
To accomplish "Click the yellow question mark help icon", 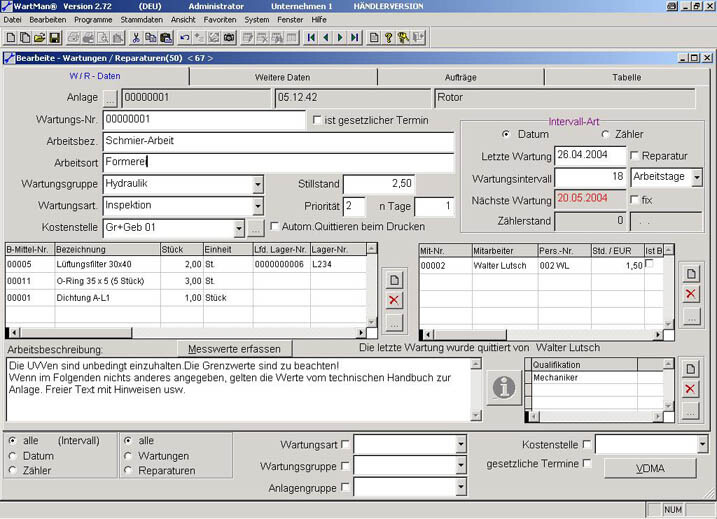I will pos(388,38).
